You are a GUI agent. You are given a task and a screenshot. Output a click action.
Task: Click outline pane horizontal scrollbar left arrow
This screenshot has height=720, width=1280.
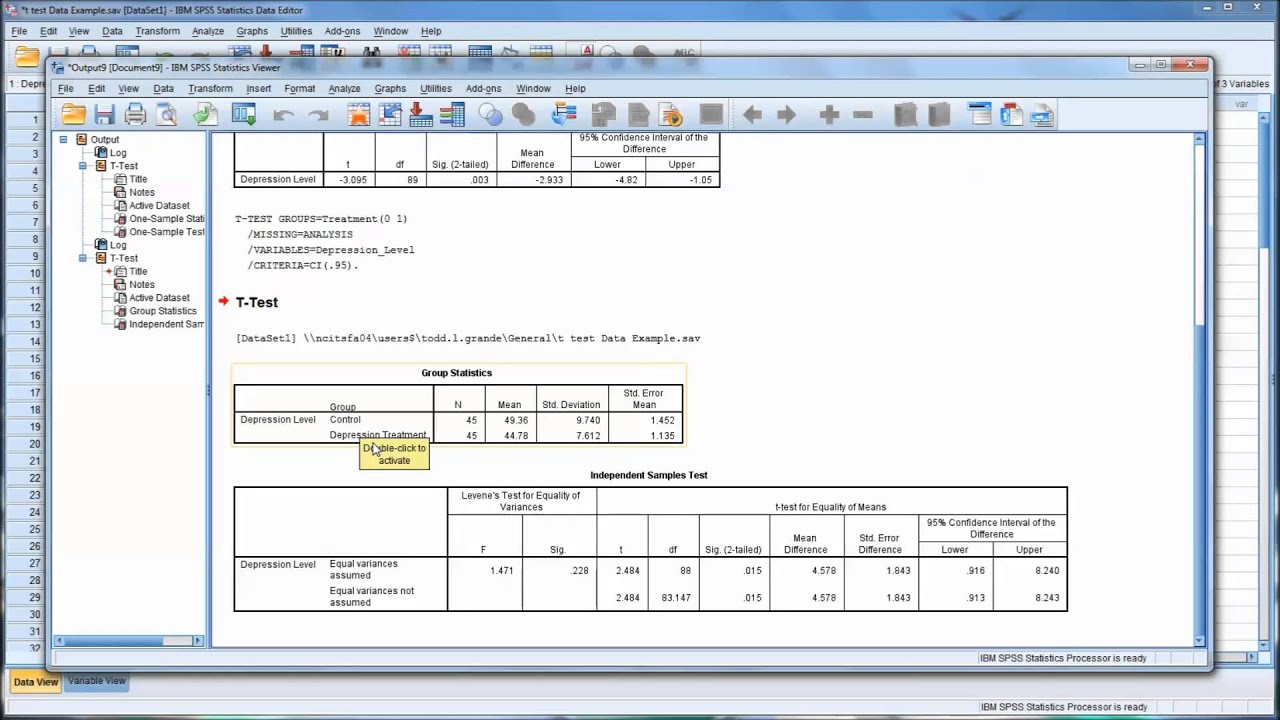pyautogui.click(x=58, y=641)
